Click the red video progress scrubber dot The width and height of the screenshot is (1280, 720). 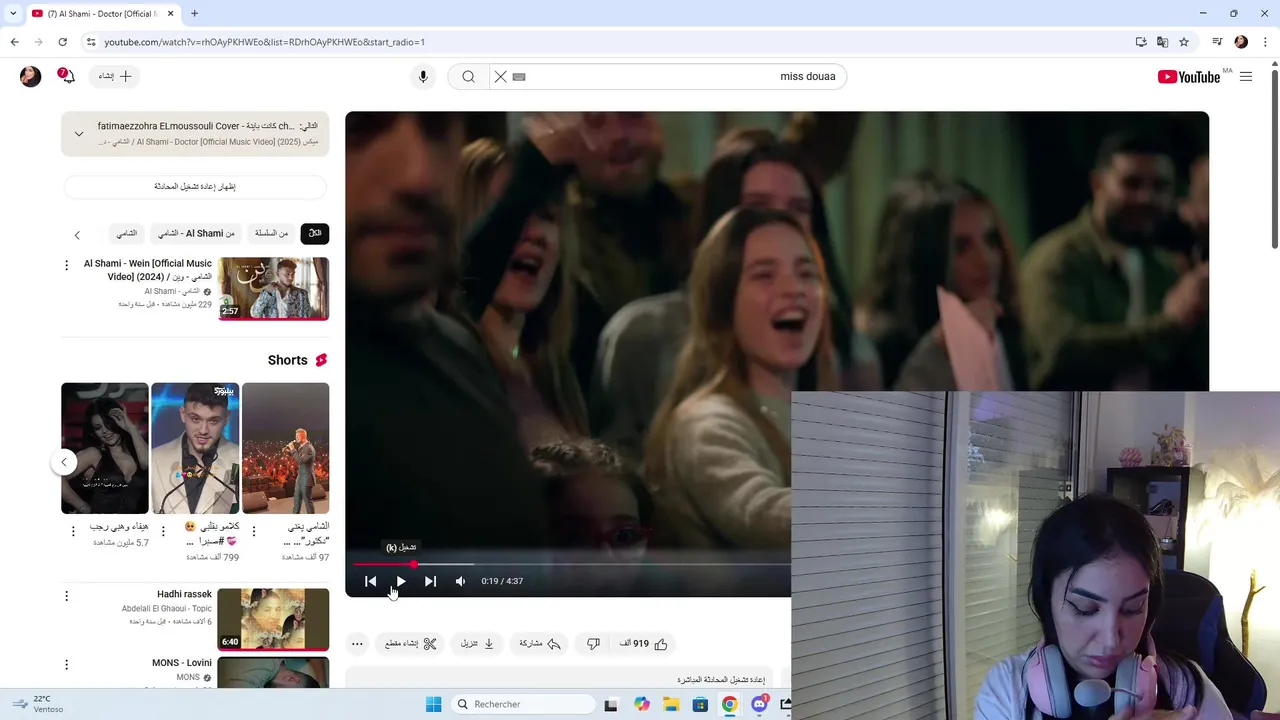pyautogui.click(x=413, y=564)
